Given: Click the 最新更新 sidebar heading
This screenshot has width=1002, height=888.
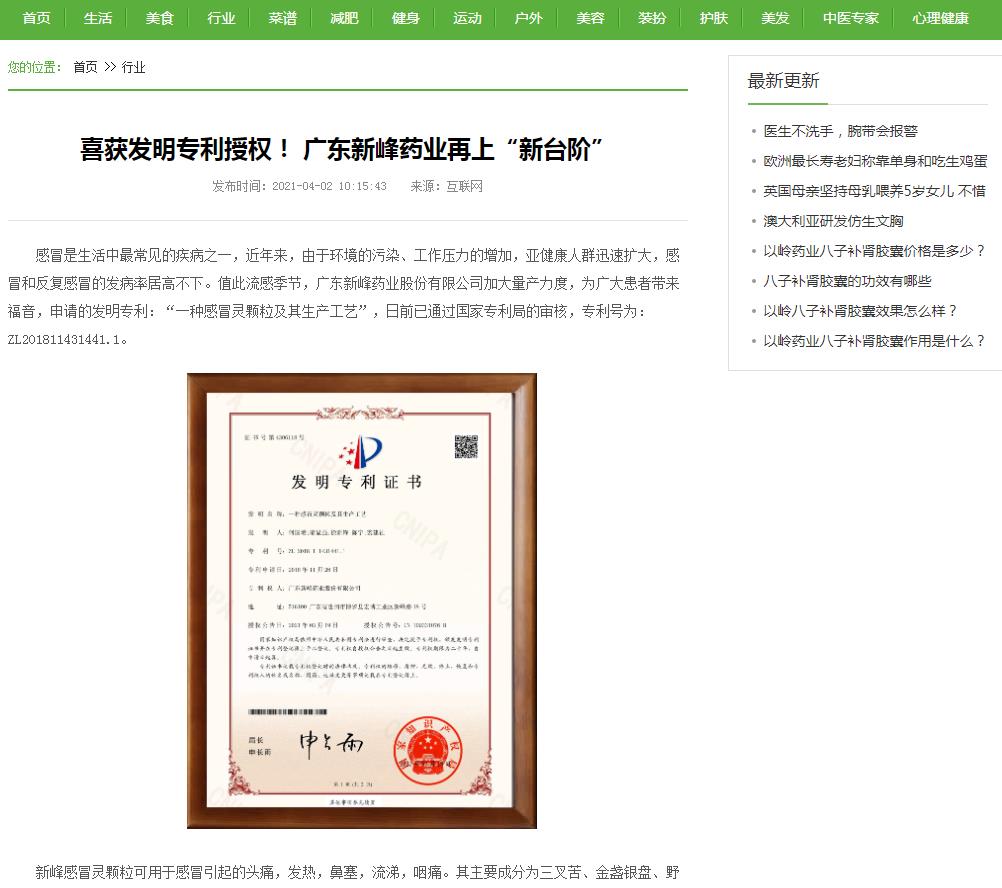Looking at the screenshot, I should (x=783, y=81).
